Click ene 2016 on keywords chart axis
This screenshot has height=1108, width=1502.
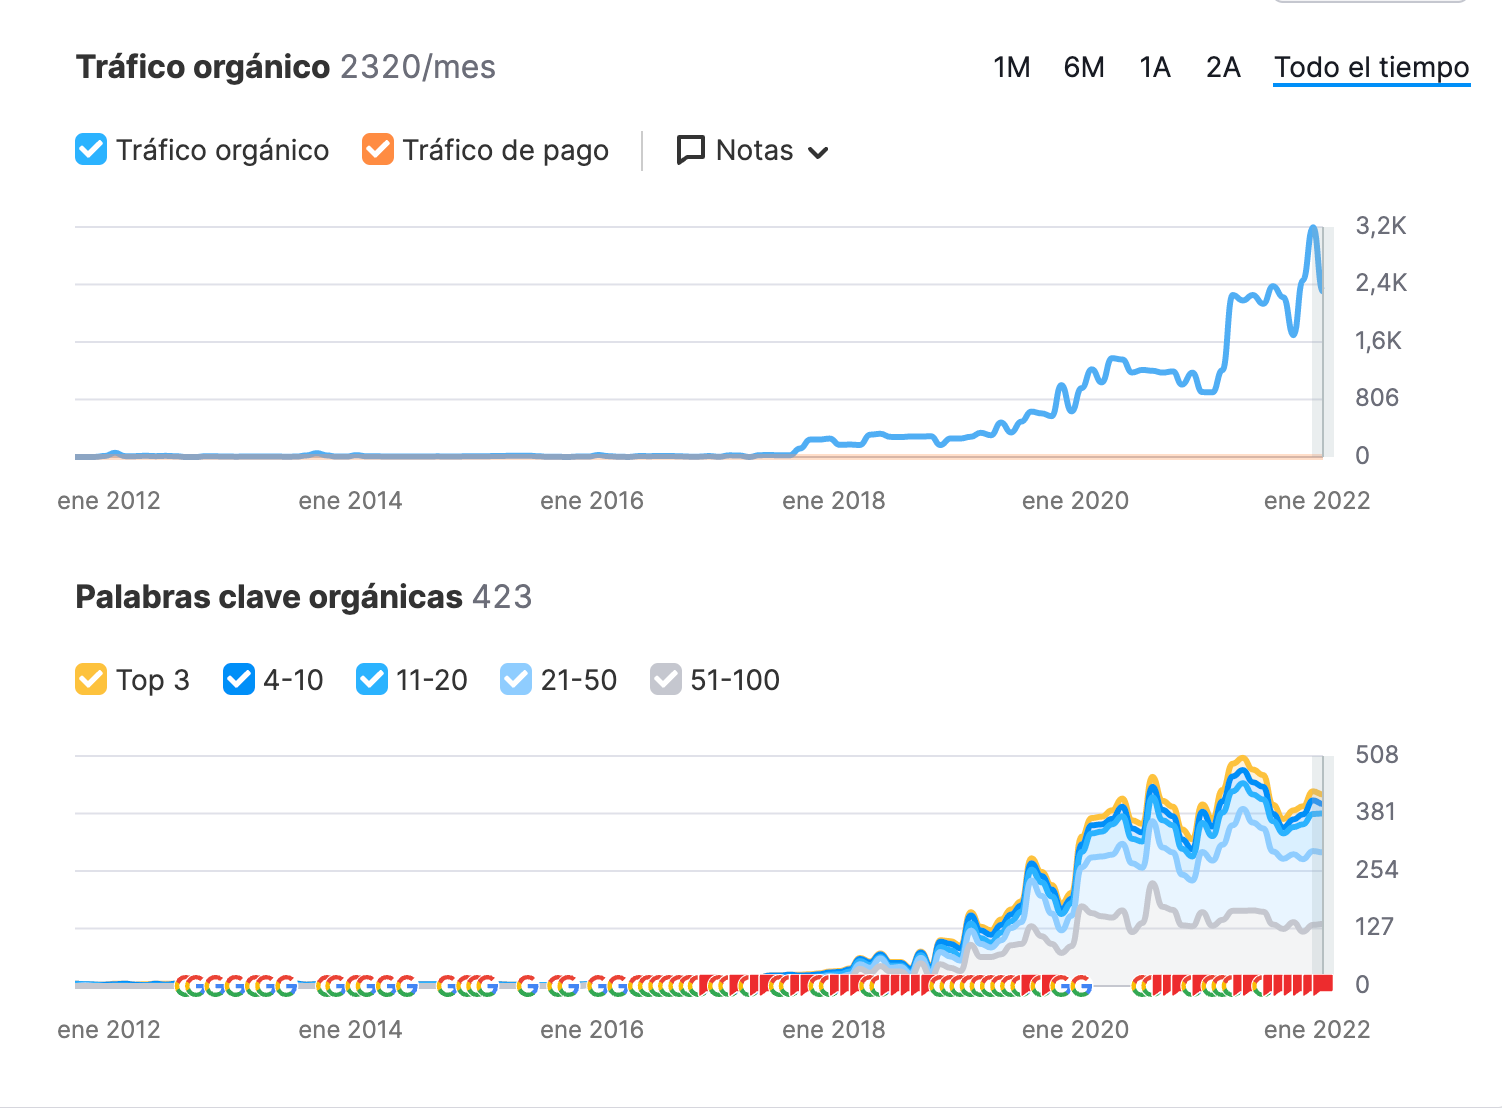click(592, 1030)
